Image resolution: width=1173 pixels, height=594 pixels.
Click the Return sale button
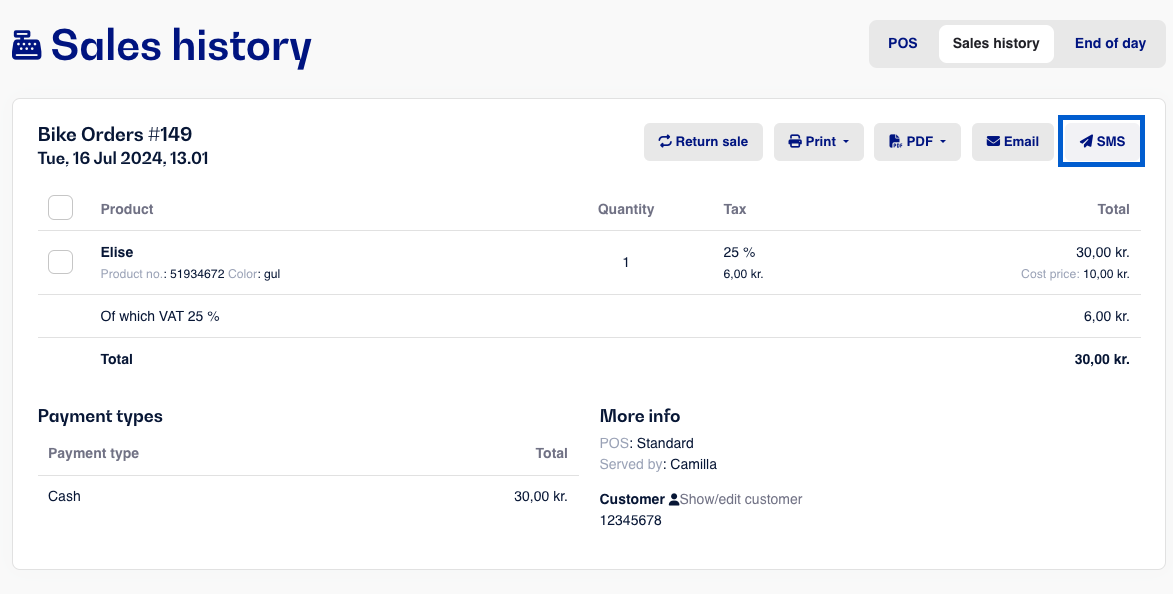[x=703, y=141]
